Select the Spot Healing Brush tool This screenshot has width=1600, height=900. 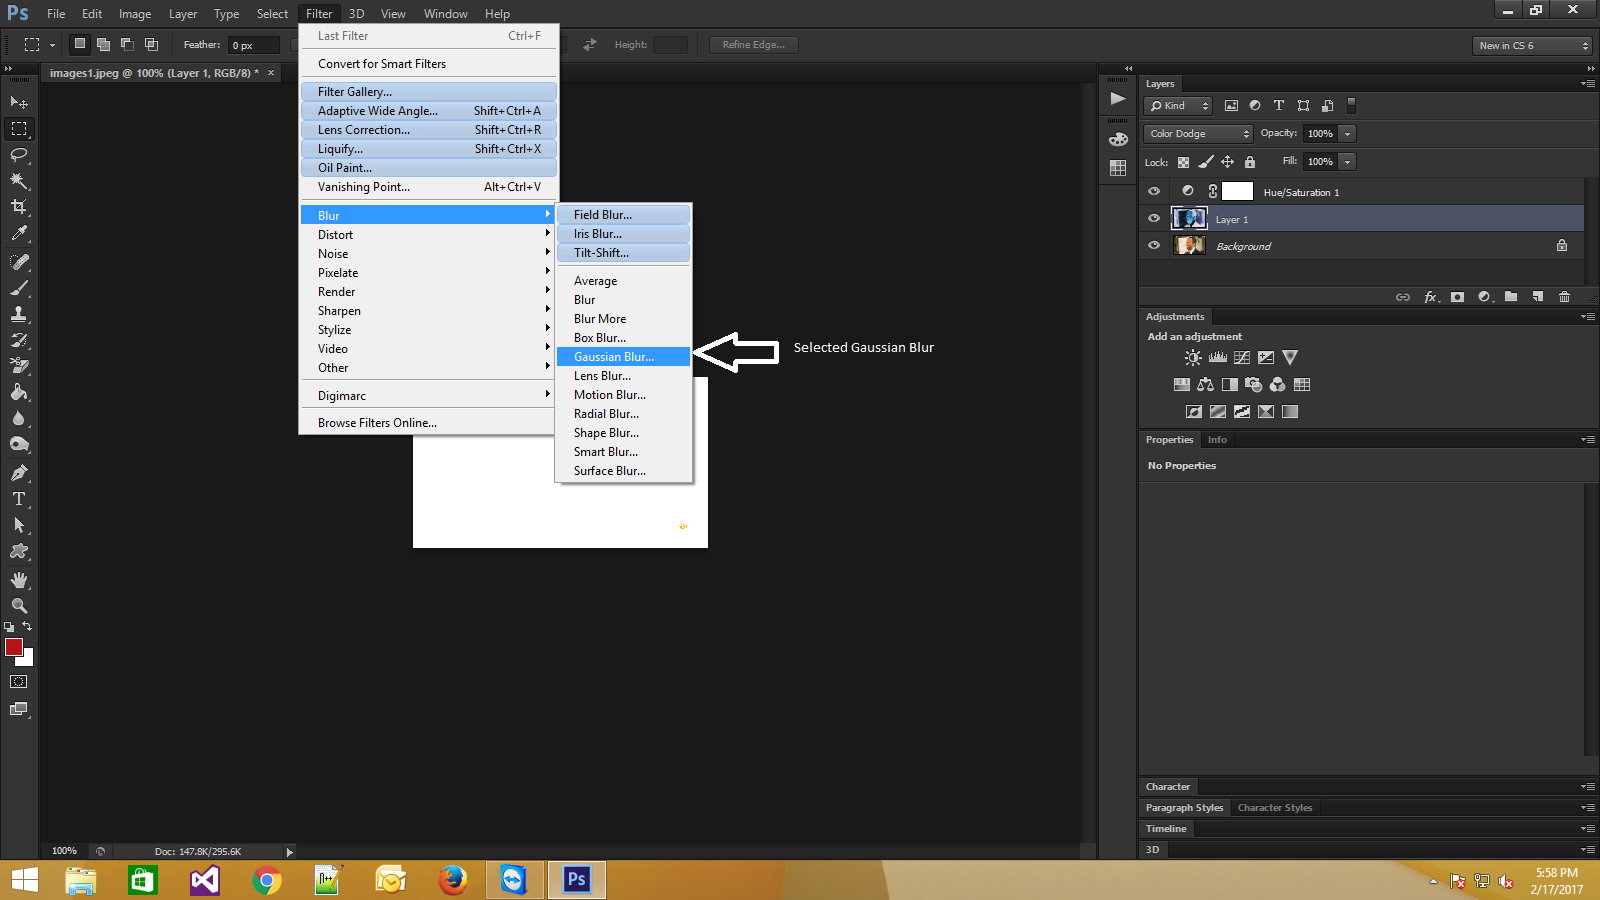pyautogui.click(x=19, y=261)
